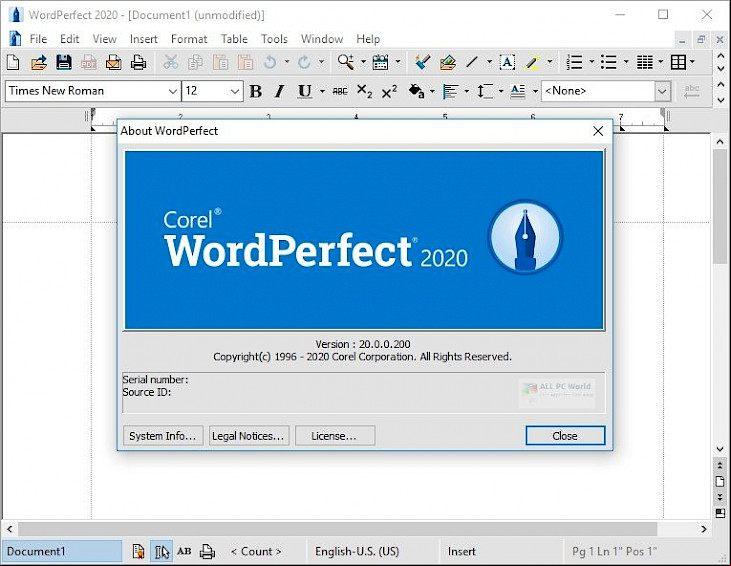
Task: Click the License... button
Action: click(335, 435)
